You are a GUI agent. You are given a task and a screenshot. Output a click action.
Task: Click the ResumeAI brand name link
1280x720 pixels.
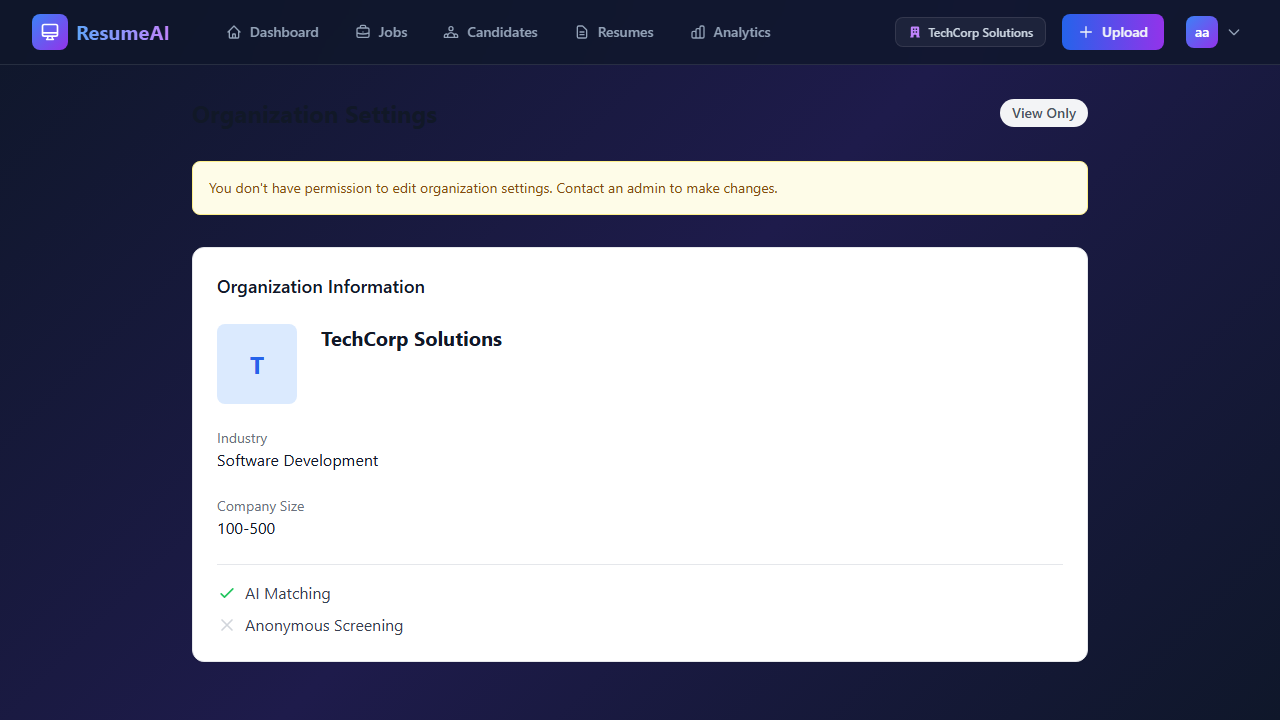122,32
